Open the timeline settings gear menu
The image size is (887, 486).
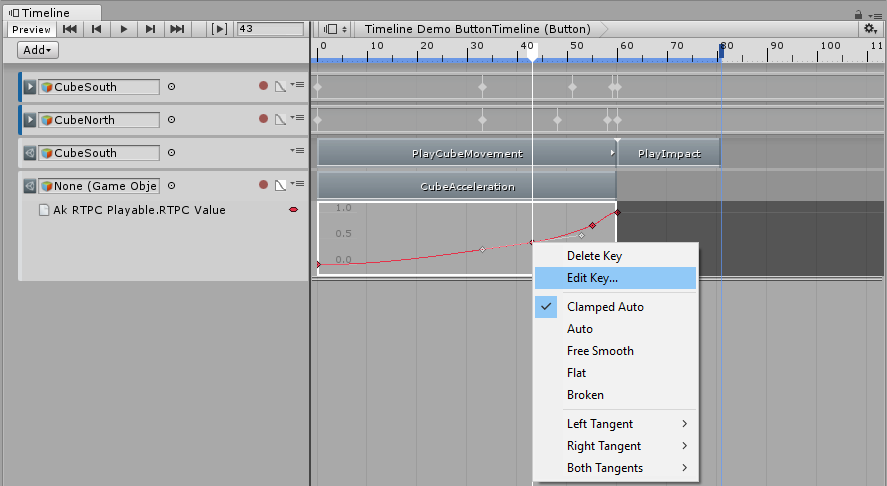click(870, 29)
